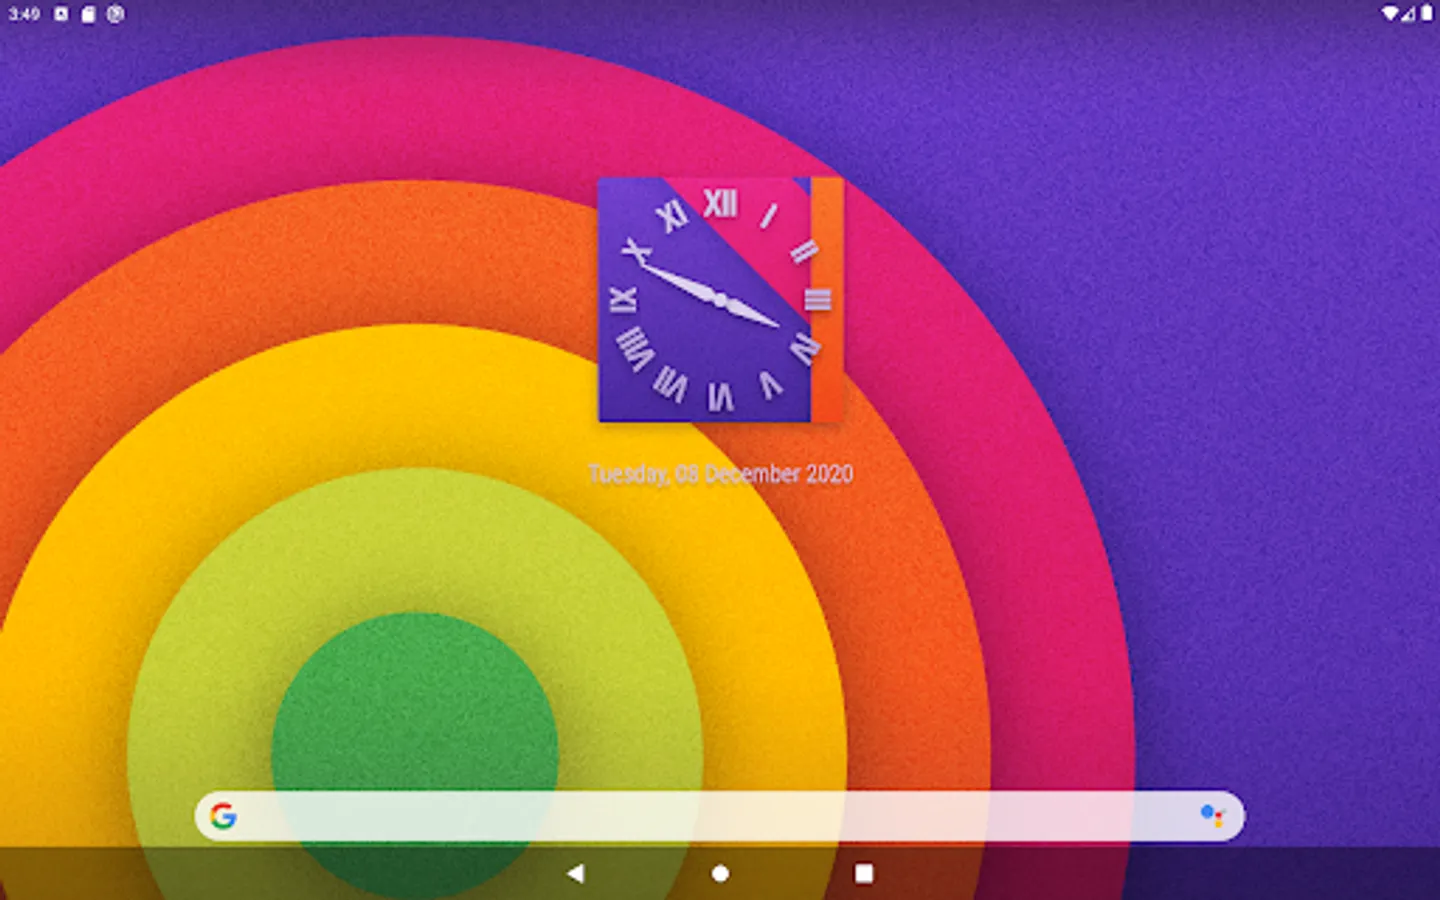Tap the date text Tuesday, 08 December 2020
Image resolution: width=1440 pixels, height=900 pixels.
tap(720, 474)
